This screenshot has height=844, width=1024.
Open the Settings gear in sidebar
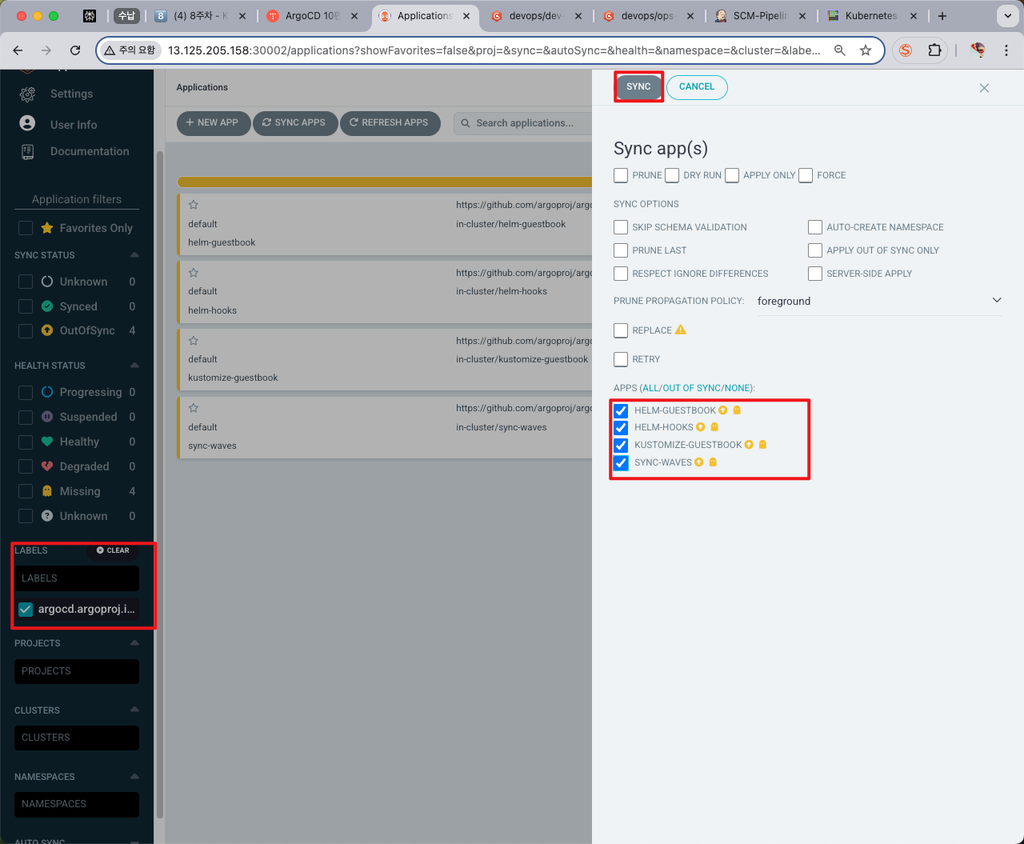pos(27,94)
